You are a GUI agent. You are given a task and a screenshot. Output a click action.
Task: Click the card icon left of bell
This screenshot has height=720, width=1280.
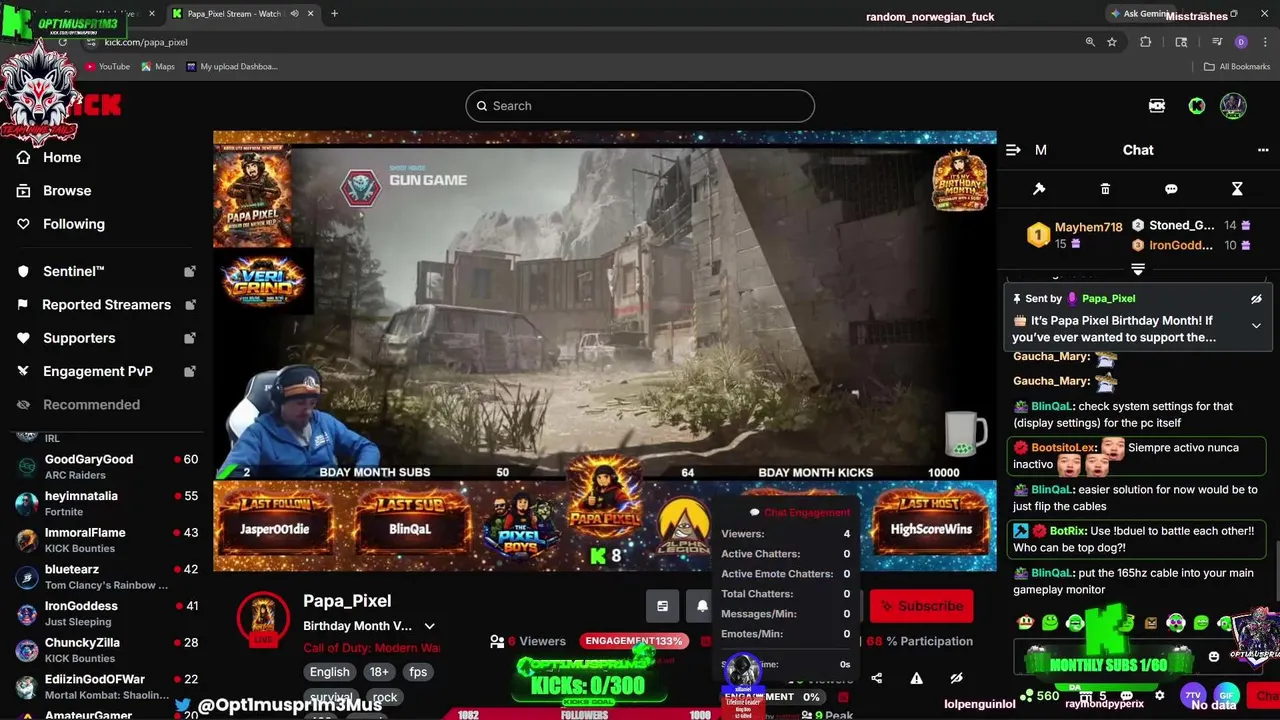click(662, 606)
